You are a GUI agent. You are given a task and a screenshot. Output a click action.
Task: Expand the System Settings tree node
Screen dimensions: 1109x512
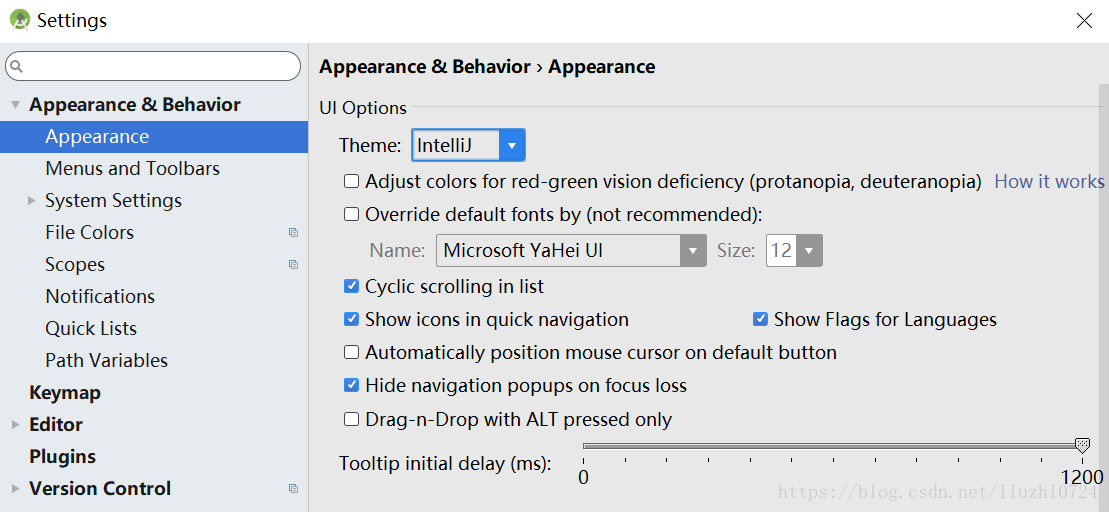[x=31, y=201]
